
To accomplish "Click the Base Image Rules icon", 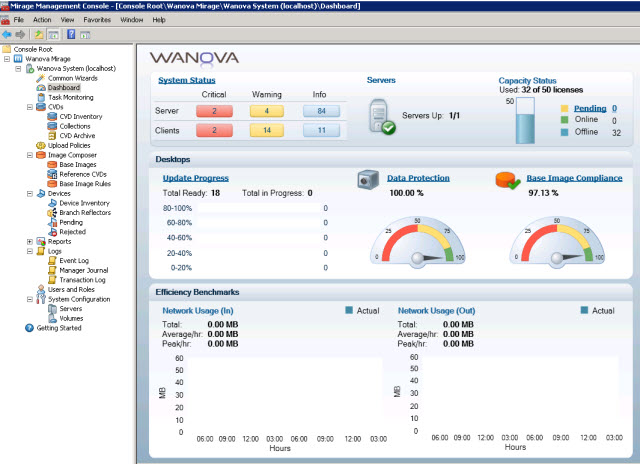I will tap(52, 184).
